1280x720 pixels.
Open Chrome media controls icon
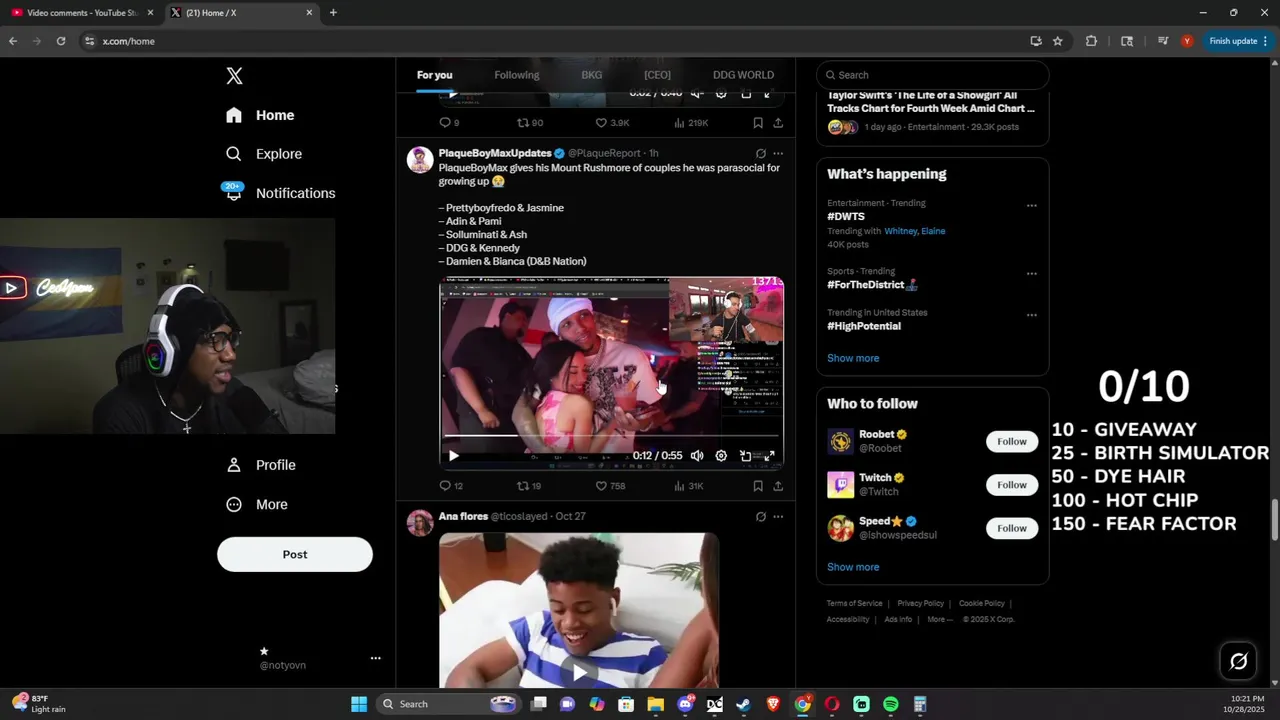(1163, 41)
